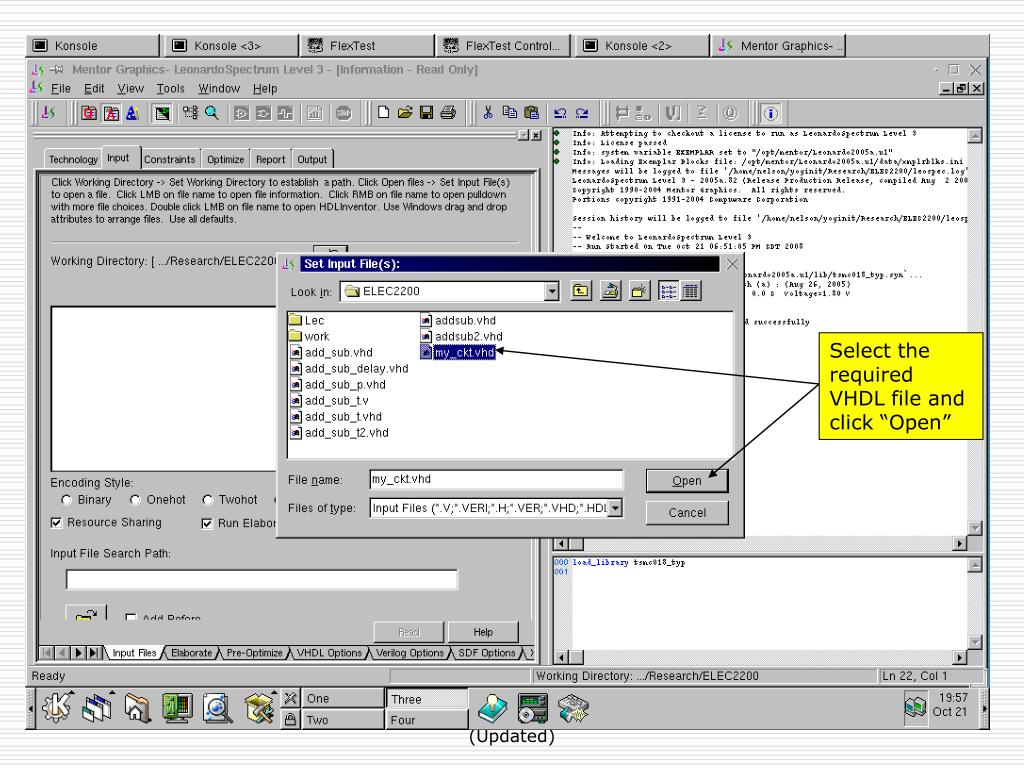Go up one folder level in file dialog
This screenshot has width=1024, height=768.
coord(581,291)
